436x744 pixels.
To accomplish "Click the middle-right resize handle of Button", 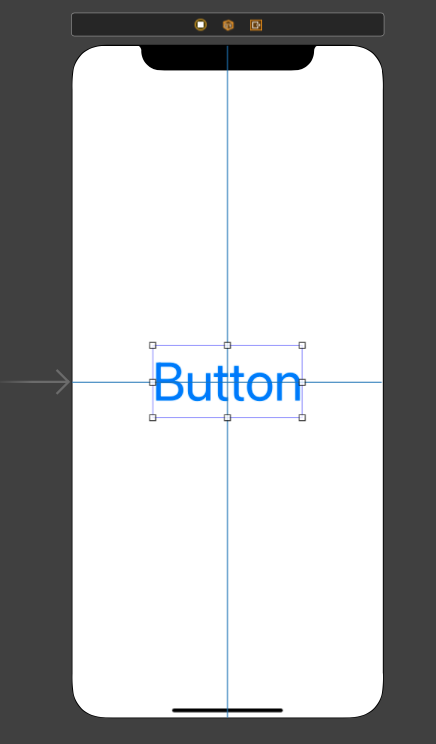I will click(x=302, y=382).
